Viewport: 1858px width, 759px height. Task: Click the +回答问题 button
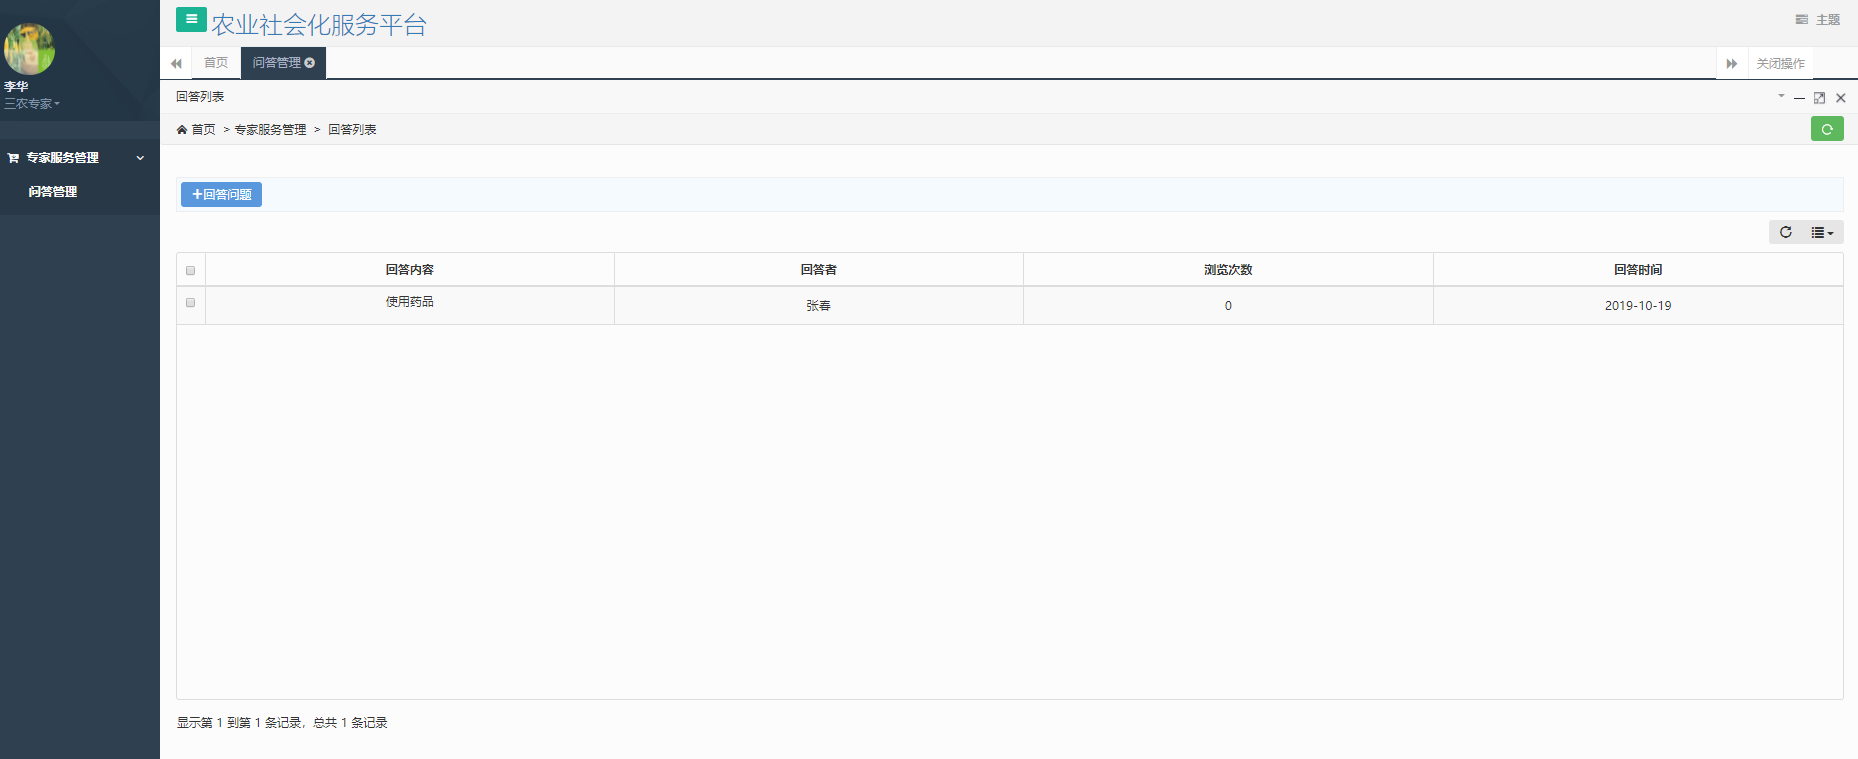point(221,194)
